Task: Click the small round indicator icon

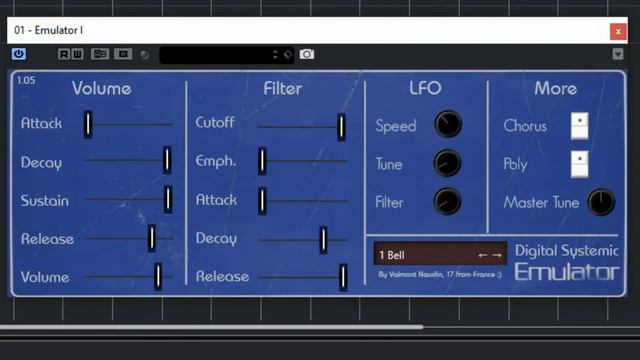Action: (x=144, y=54)
